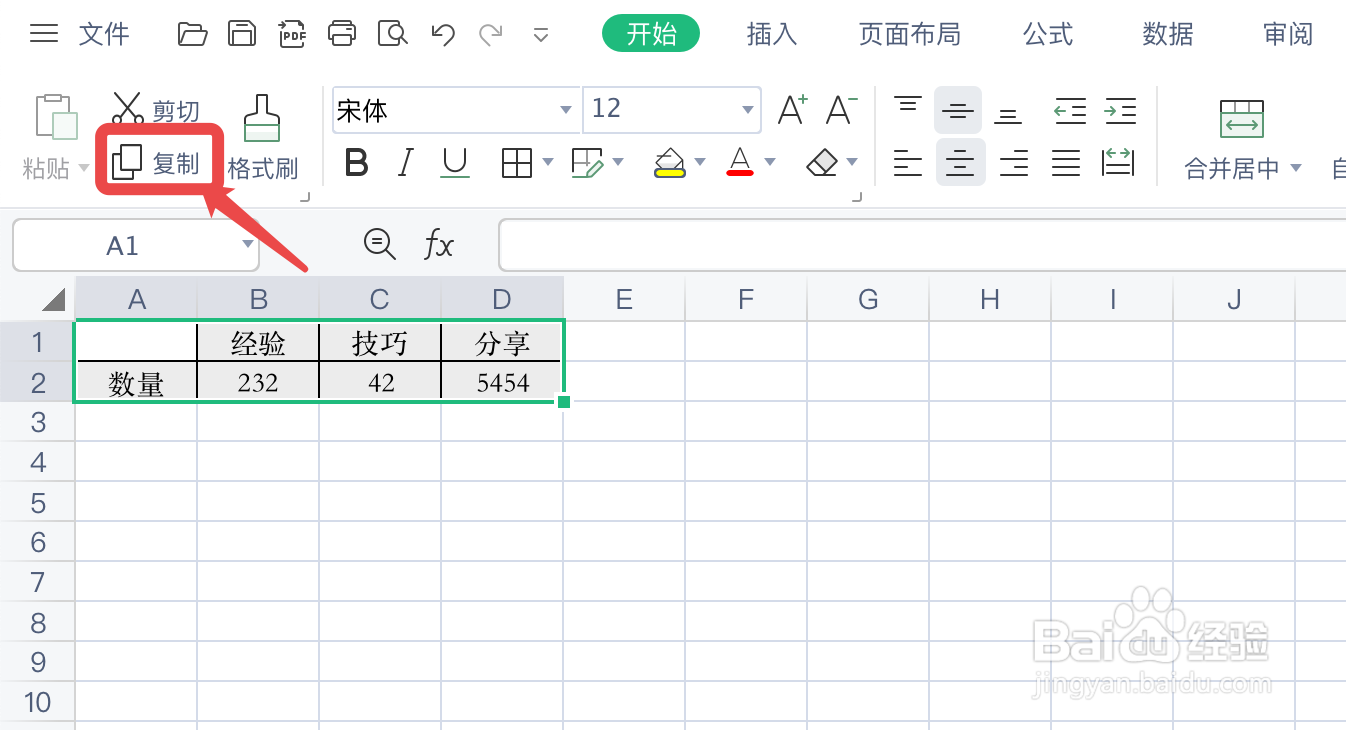This screenshot has width=1346, height=730.
Task: Open the font name dropdown
Action: (566, 110)
